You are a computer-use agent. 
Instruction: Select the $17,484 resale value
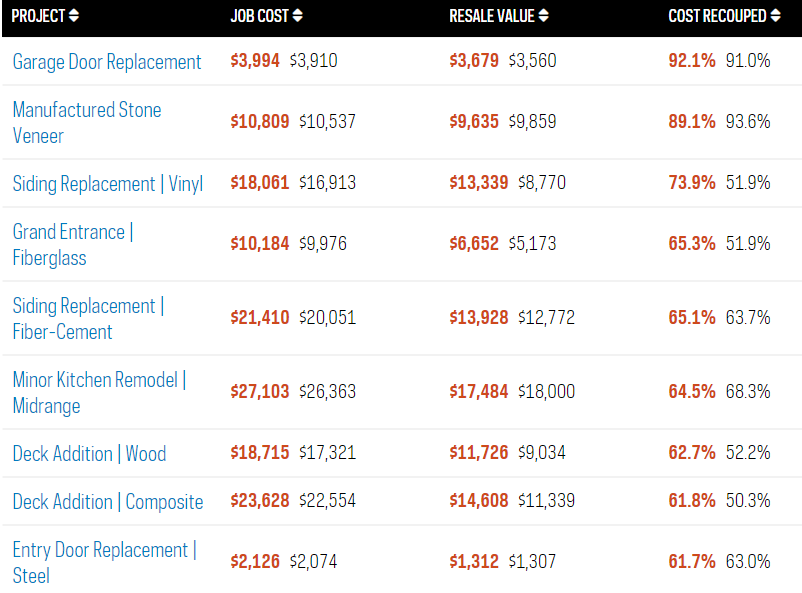tap(479, 392)
